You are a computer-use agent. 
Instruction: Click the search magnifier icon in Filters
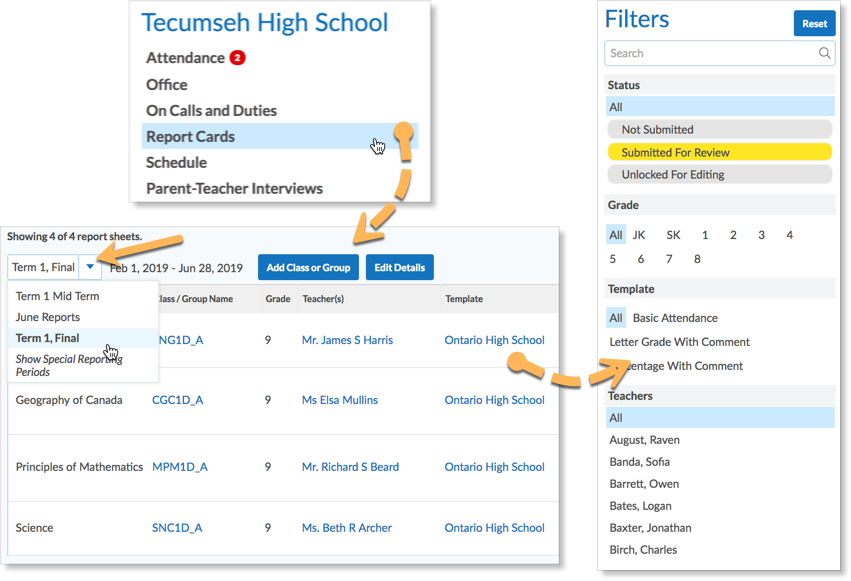click(824, 54)
